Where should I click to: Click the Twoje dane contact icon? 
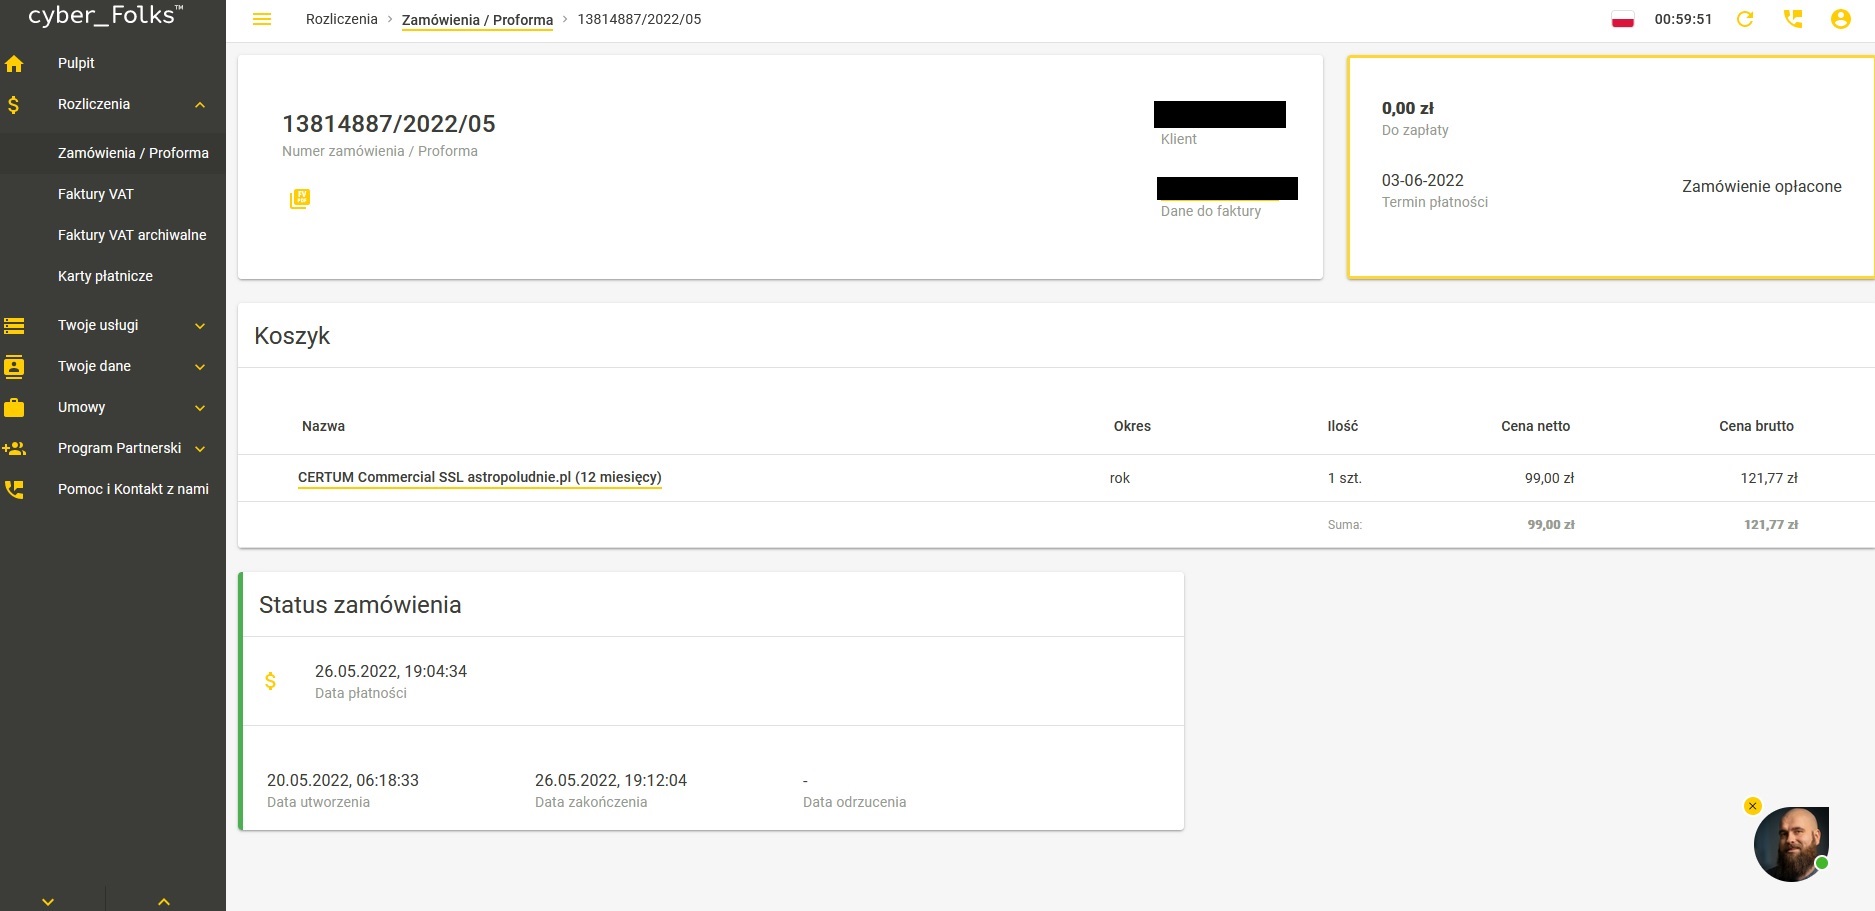click(x=14, y=366)
